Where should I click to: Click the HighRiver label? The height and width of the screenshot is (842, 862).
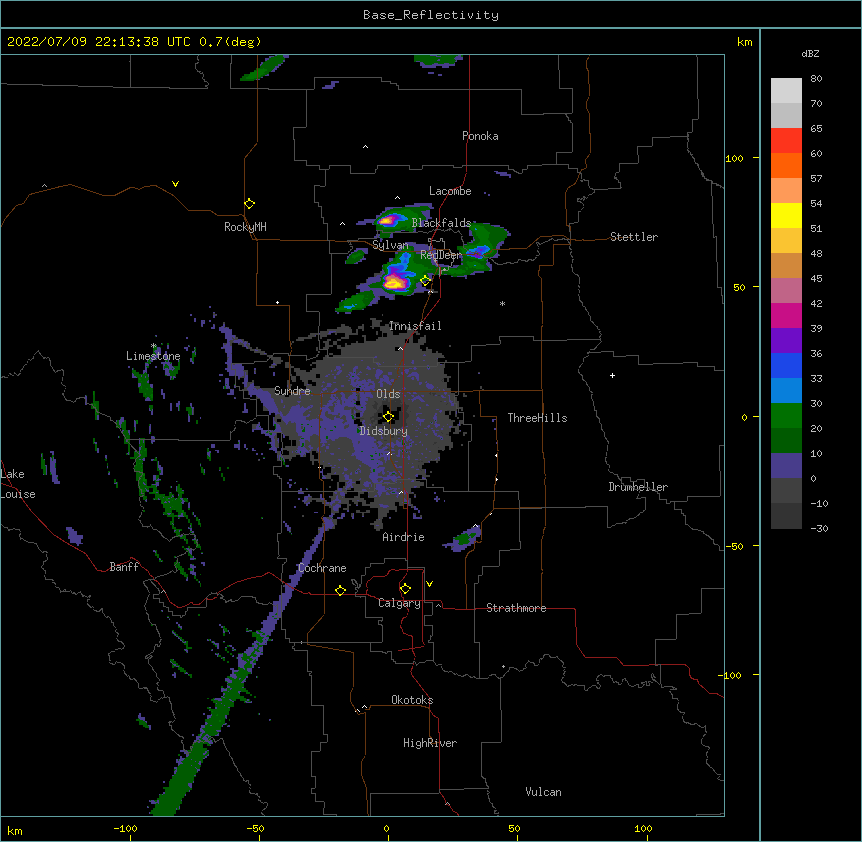point(430,743)
